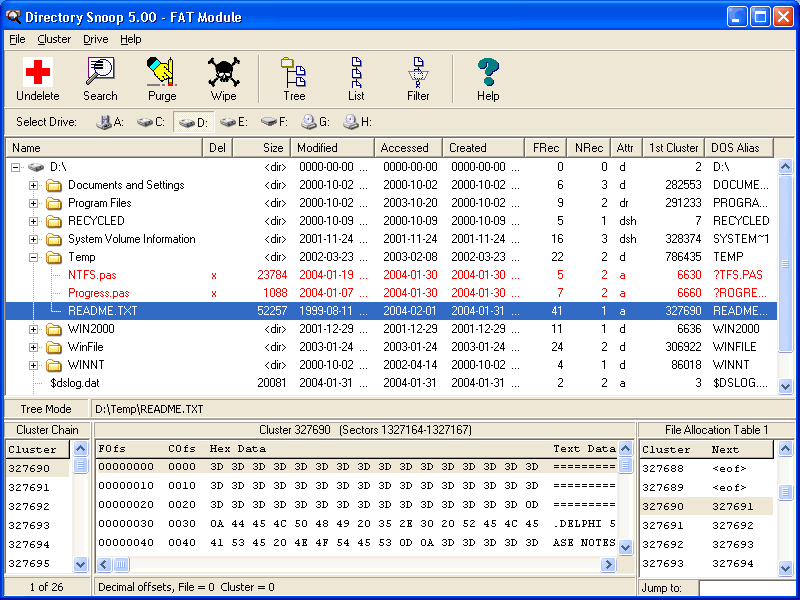800x600 pixels.
Task: Select FAT entry for cluster 327692
Action: click(706, 544)
